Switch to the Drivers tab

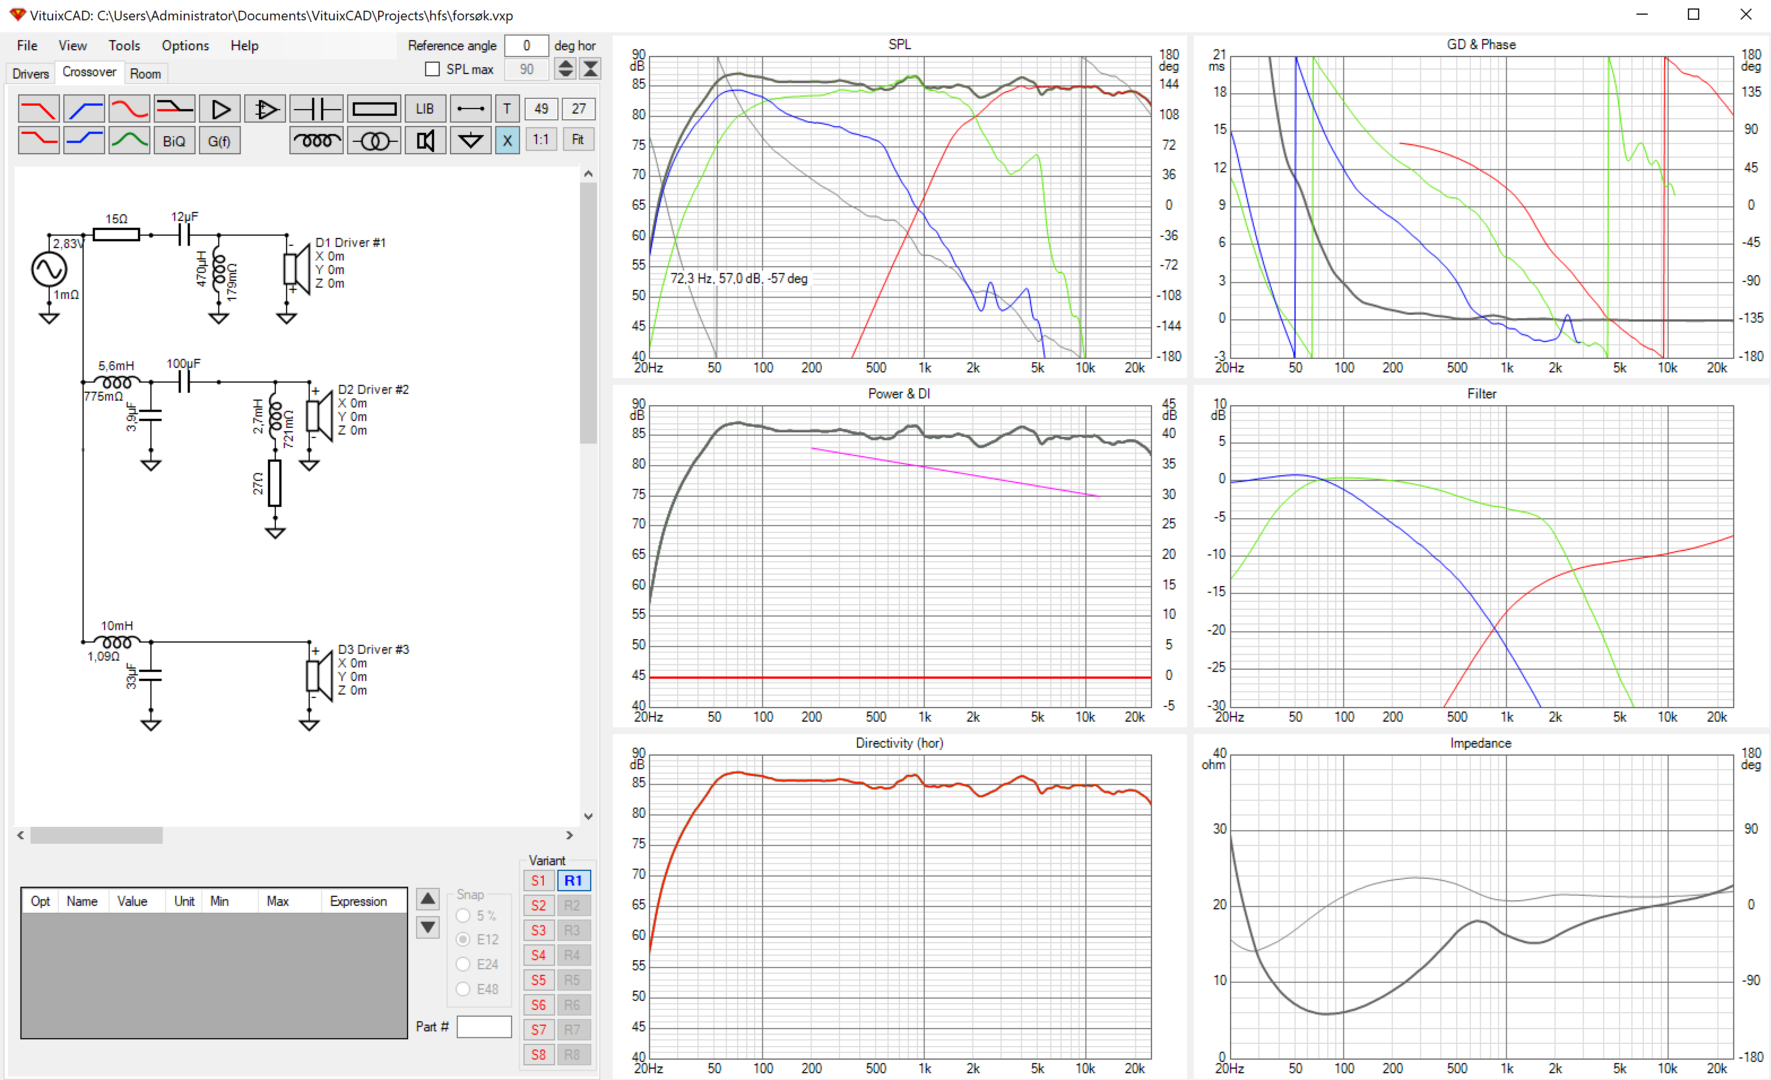coord(31,74)
